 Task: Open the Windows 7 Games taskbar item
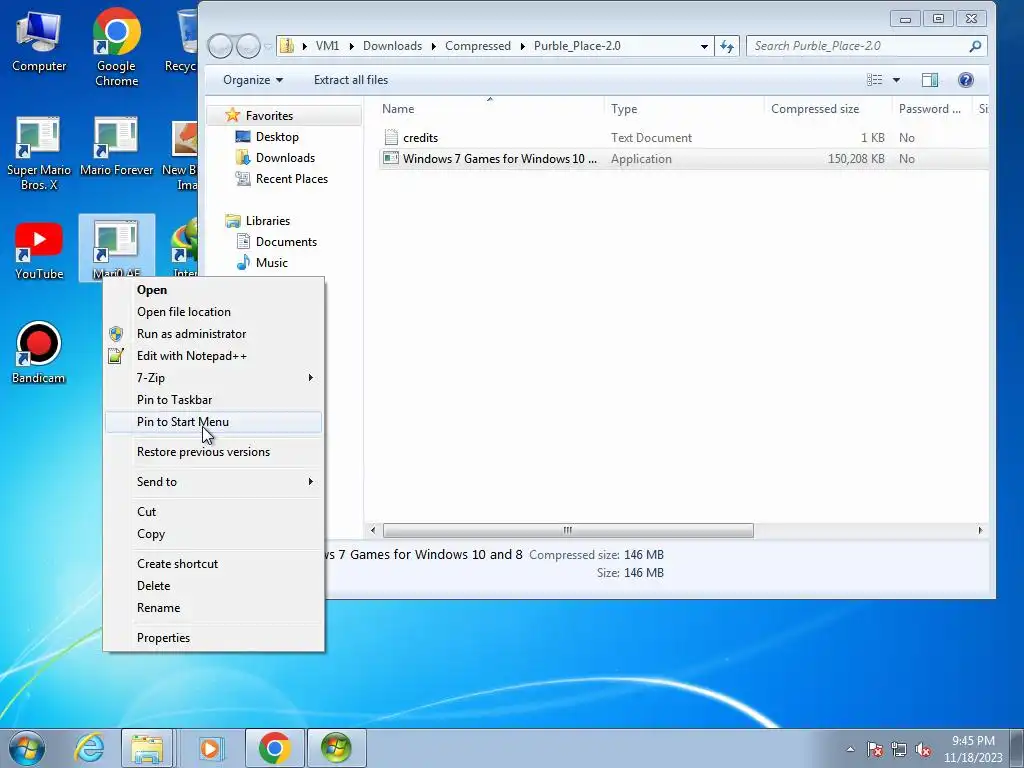tap(336, 748)
